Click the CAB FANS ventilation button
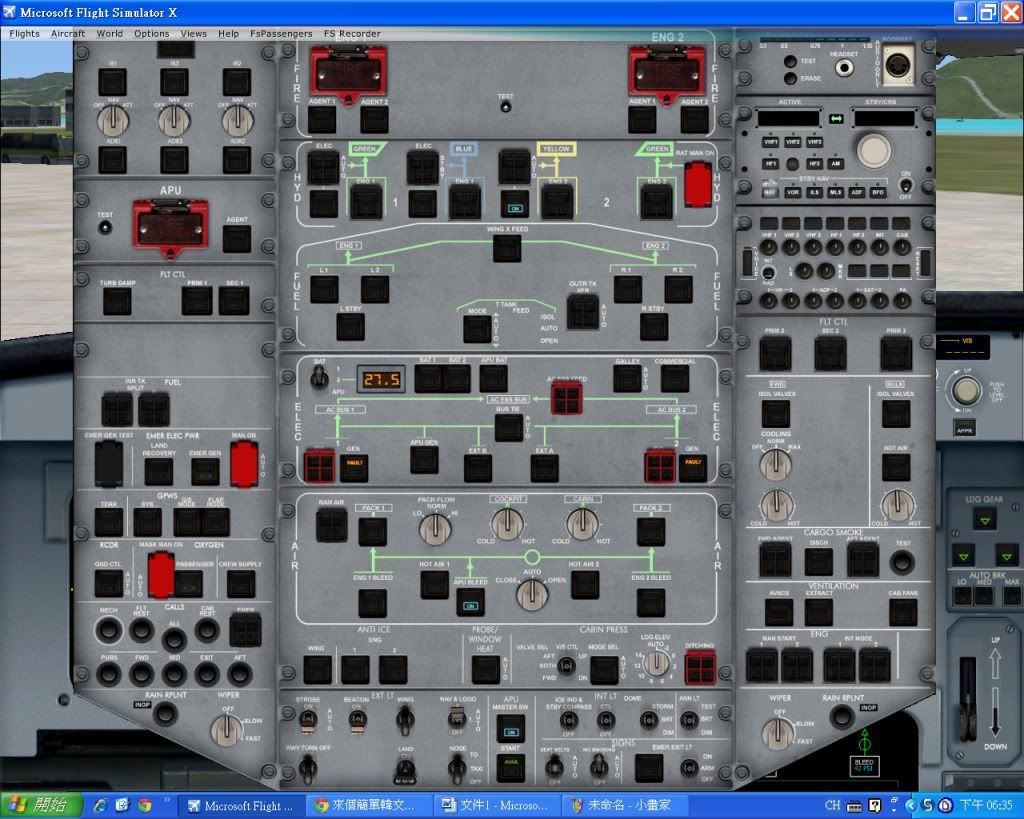 [x=903, y=613]
